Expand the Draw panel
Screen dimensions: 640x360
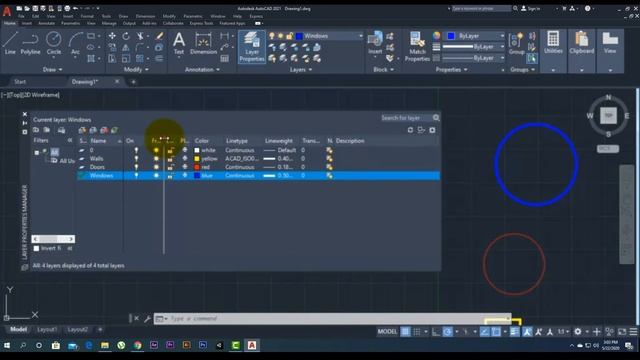[x=52, y=69]
